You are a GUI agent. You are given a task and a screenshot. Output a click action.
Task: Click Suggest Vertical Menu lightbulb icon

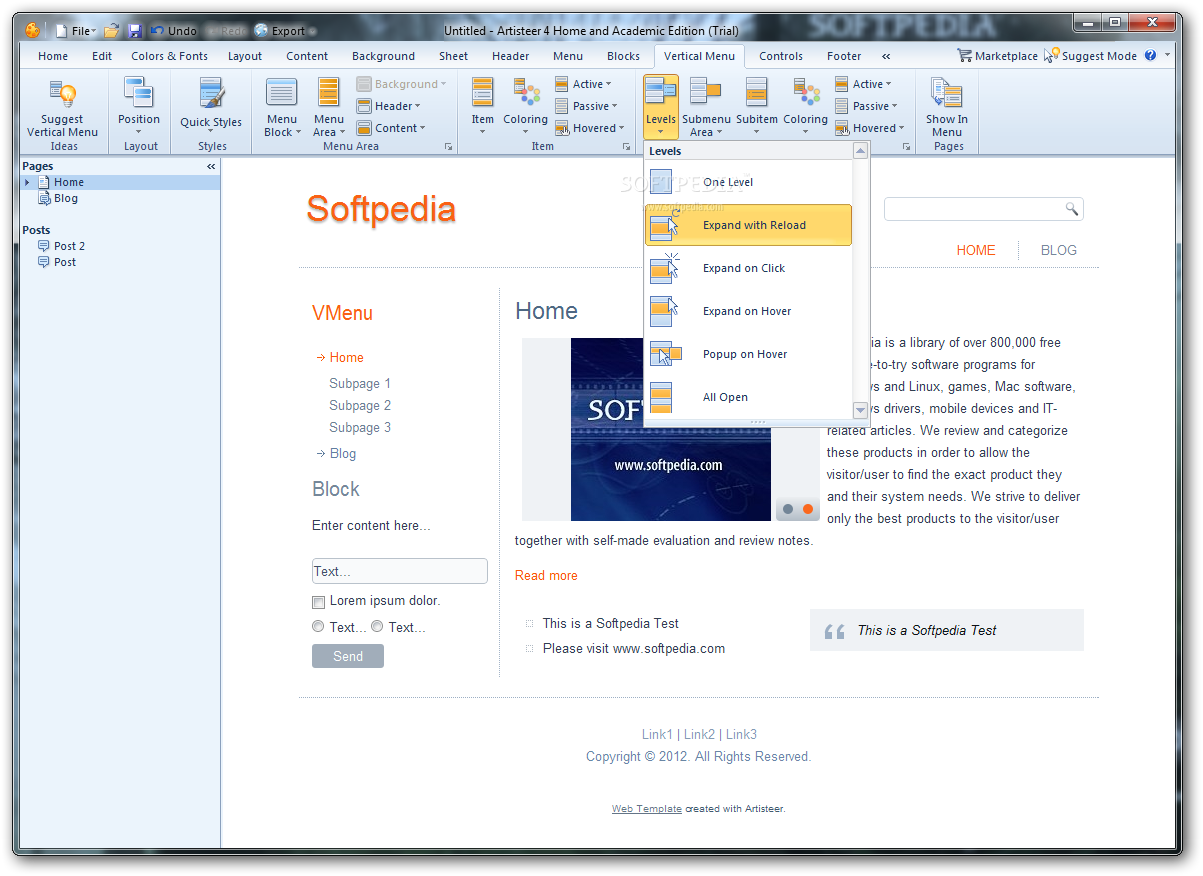62,94
